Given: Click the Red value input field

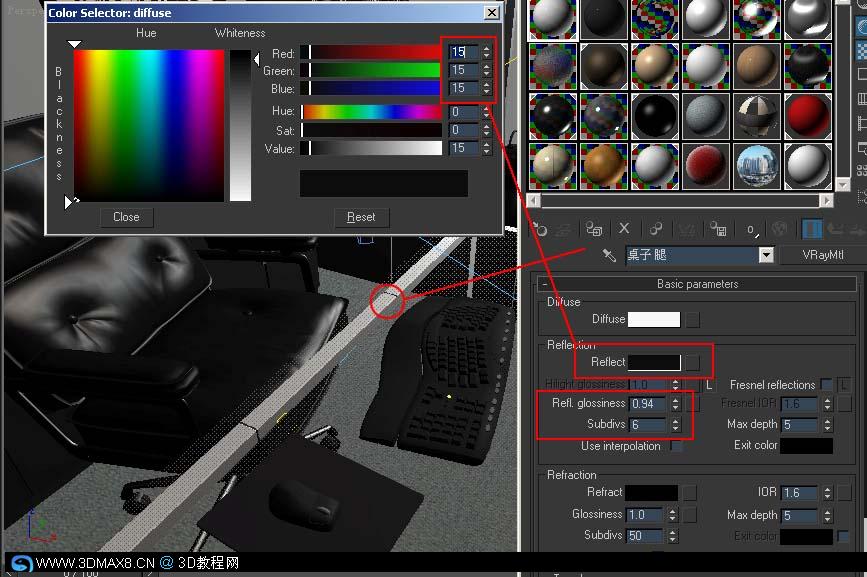Looking at the screenshot, I should (464, 53).
